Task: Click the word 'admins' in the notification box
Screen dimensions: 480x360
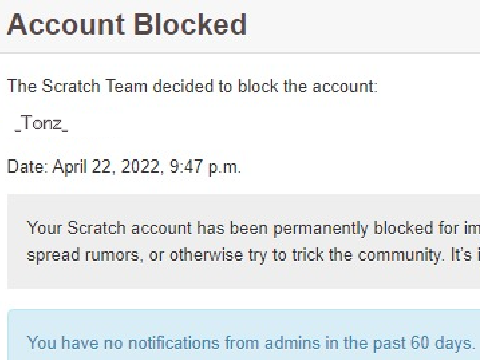Action: coord(293,343)
